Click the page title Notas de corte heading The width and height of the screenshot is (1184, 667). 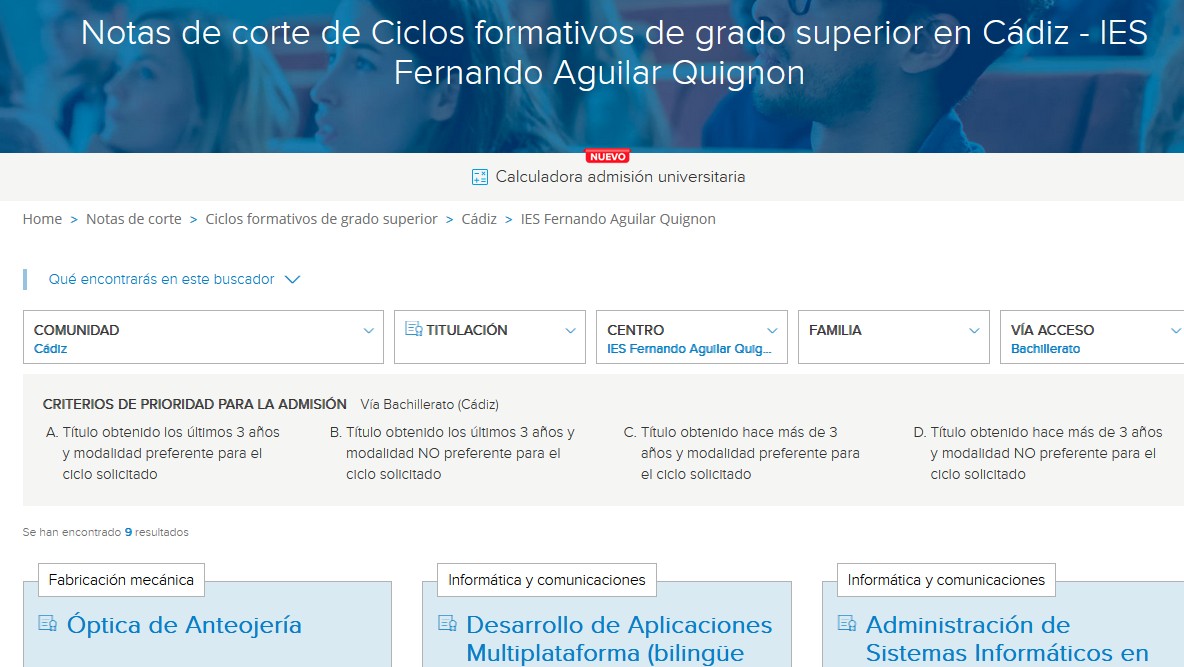pyautogui.click(x=614, y=53)
